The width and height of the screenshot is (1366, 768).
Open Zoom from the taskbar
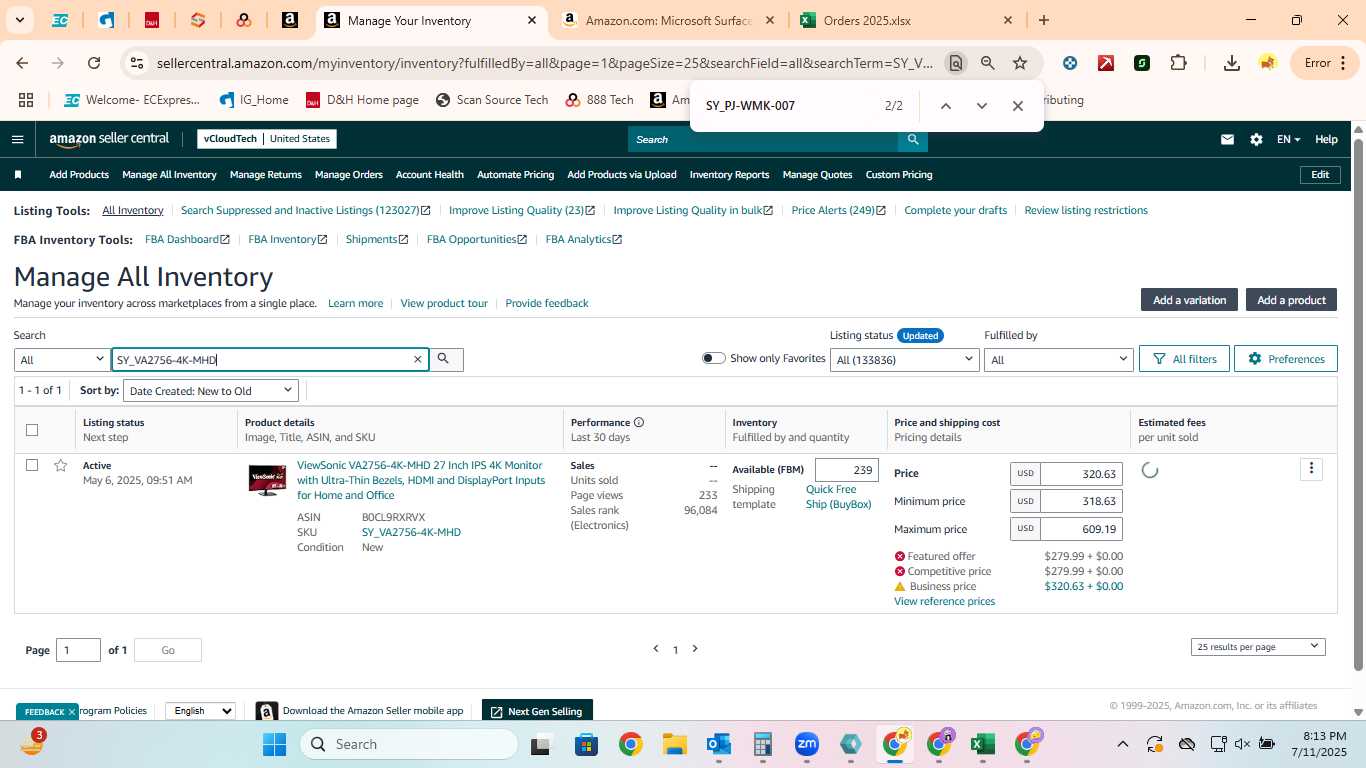click(806, 744)
